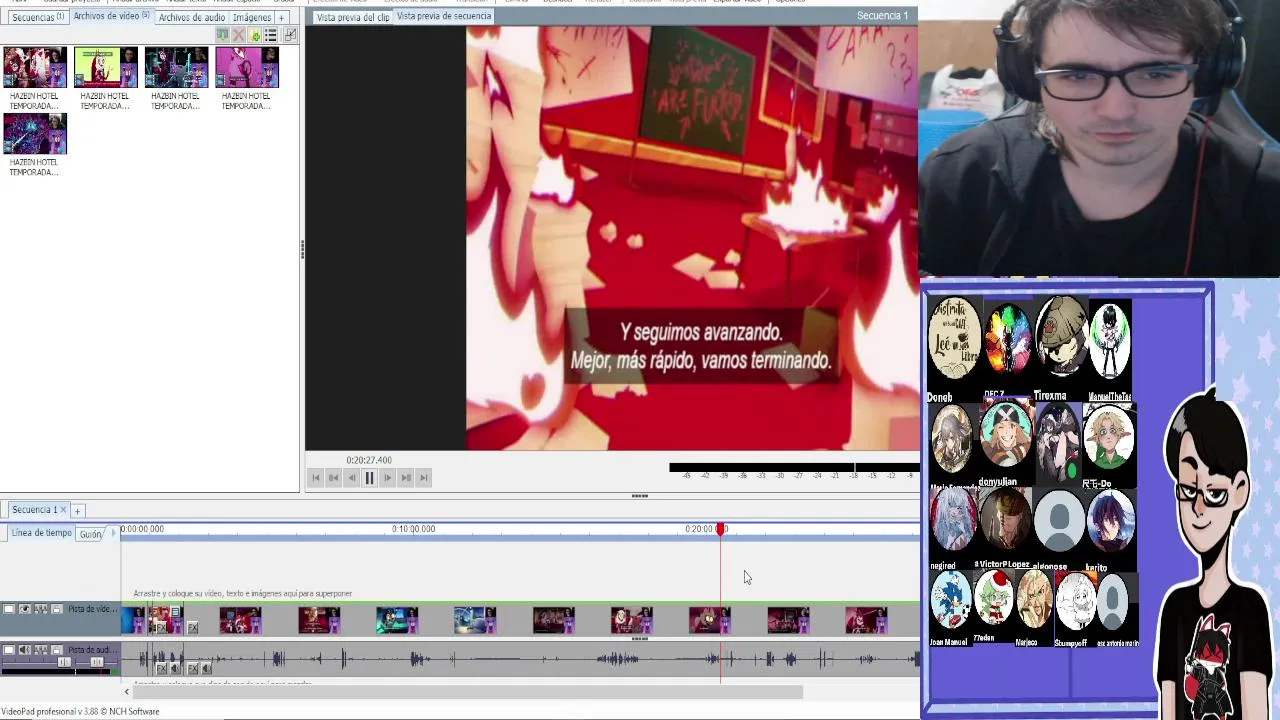
Task: Delete selected file with red X icon
Action: pos(238,35)
